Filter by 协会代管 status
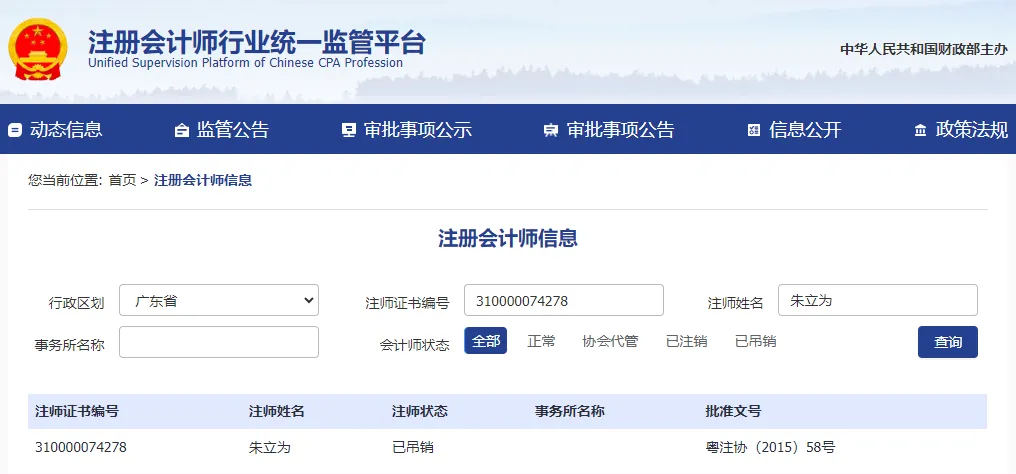1016x474 pixels. 610,341
